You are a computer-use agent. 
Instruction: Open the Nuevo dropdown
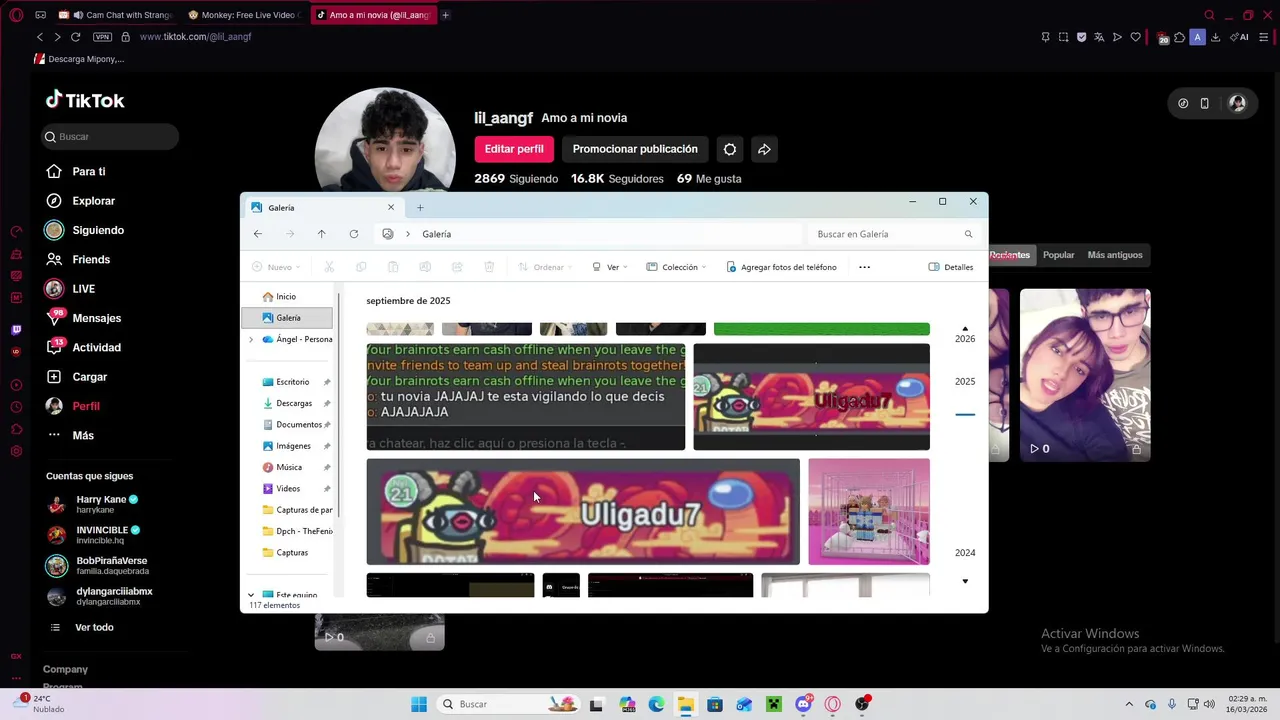point(275,267)
